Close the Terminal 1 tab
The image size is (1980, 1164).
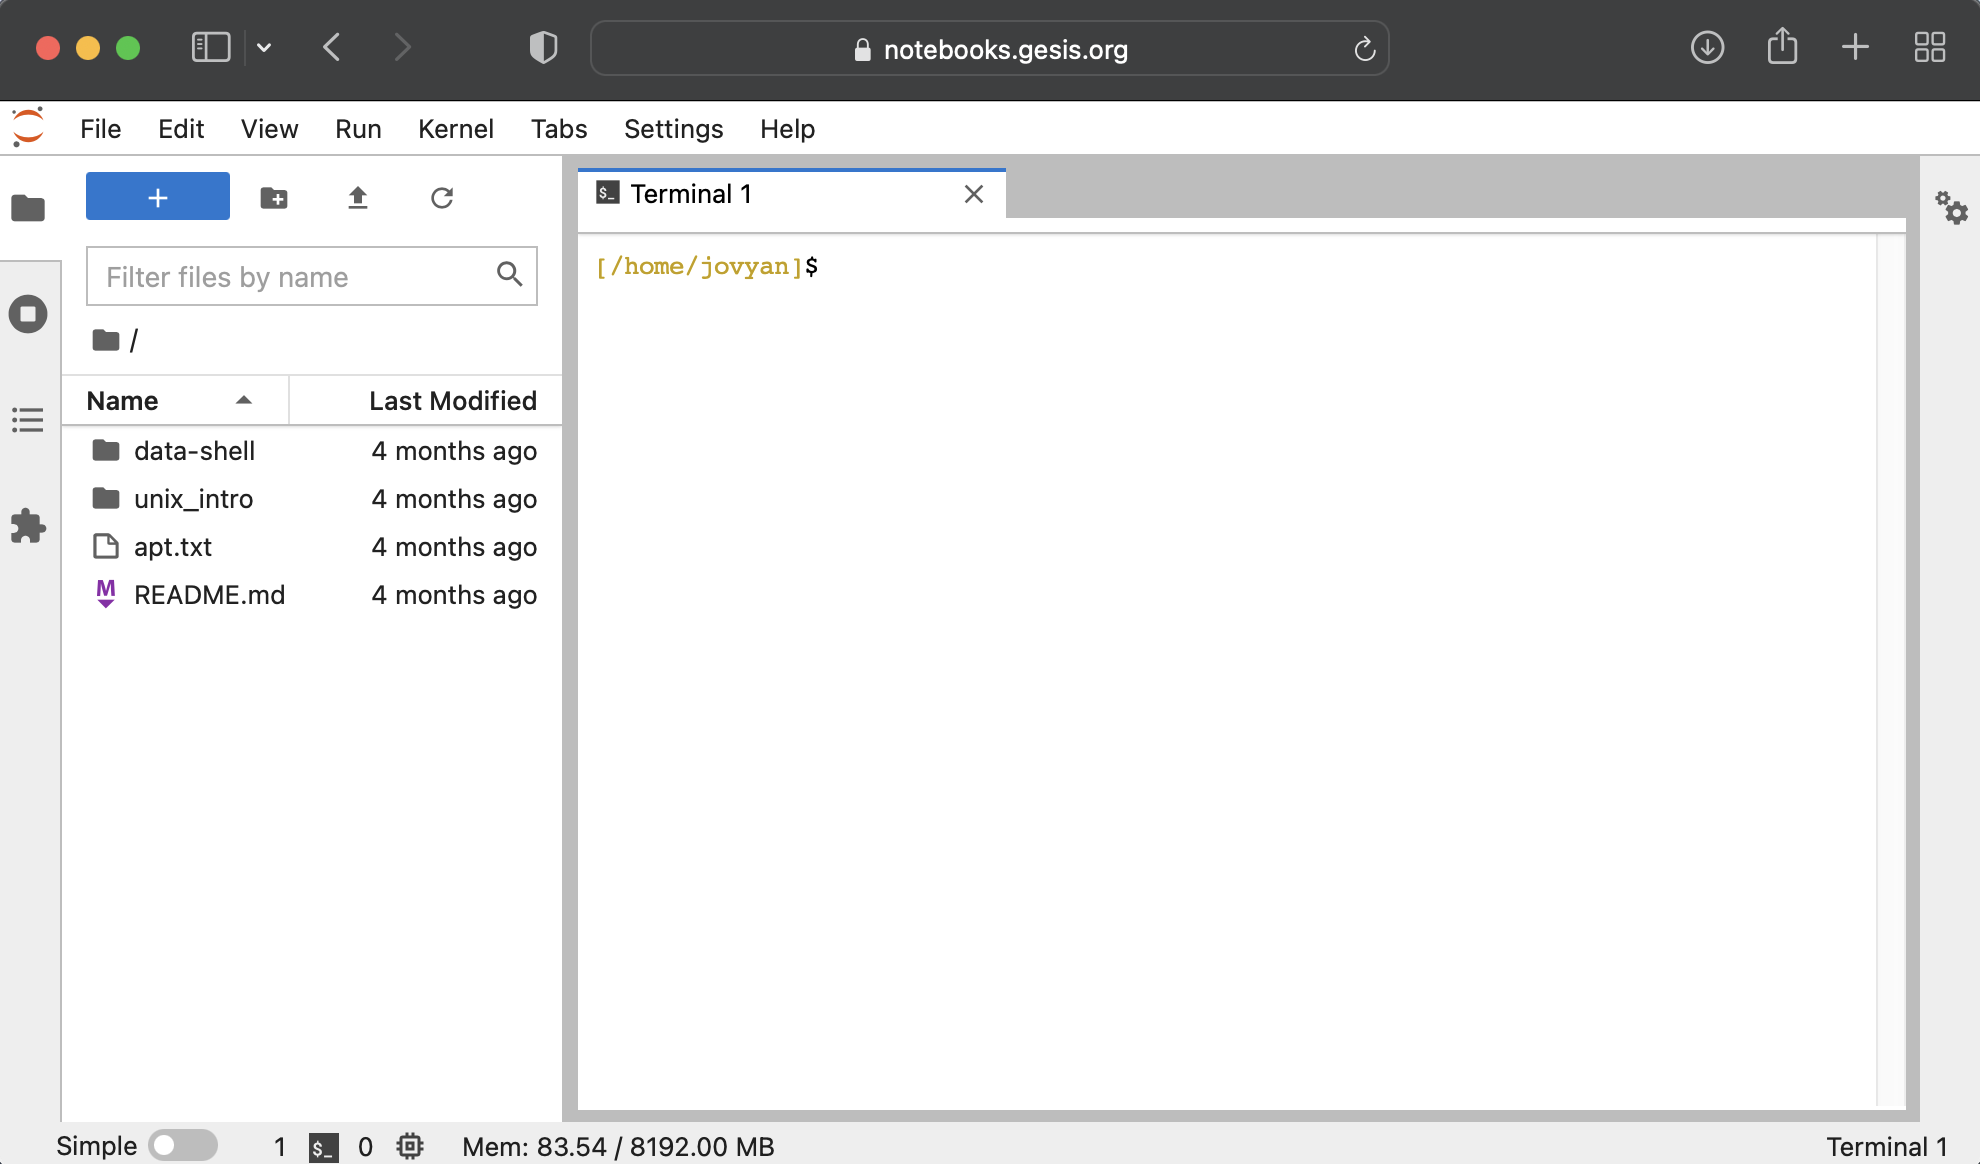coord(973,194)
